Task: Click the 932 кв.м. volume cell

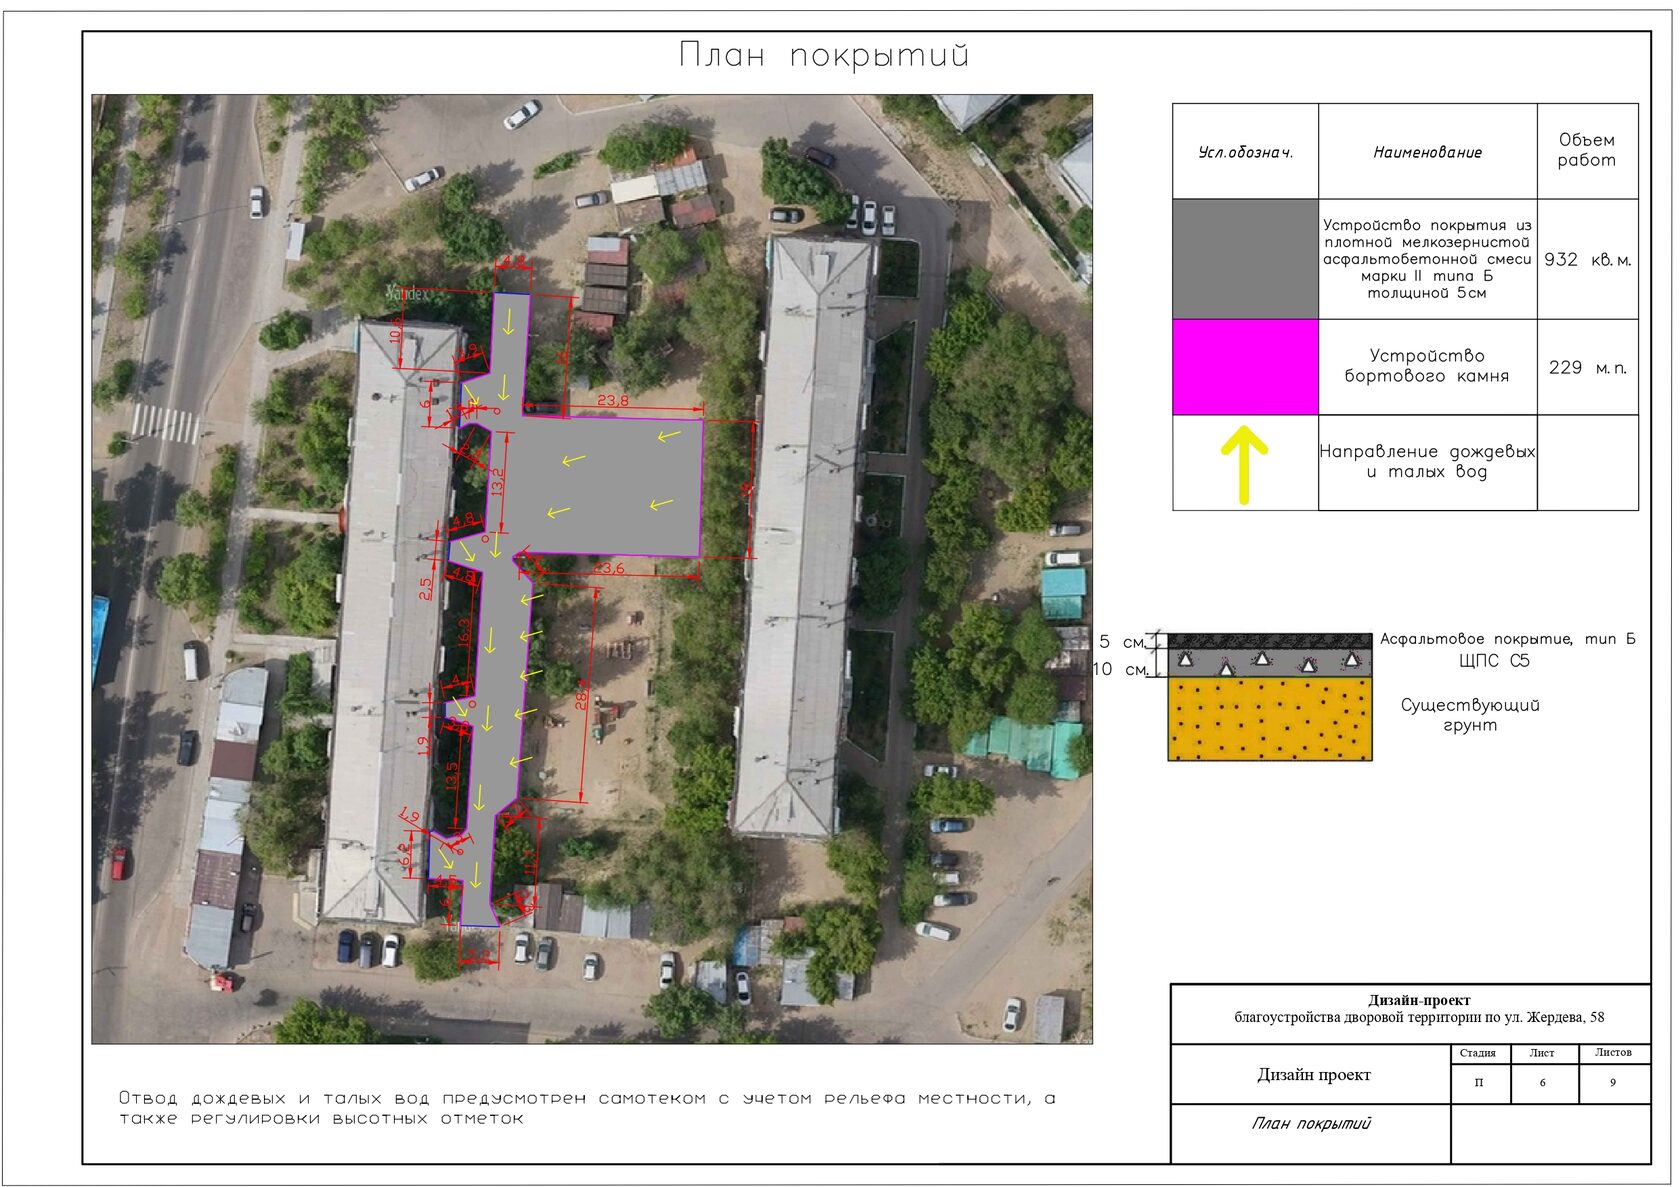Action: click(1587, 260)
